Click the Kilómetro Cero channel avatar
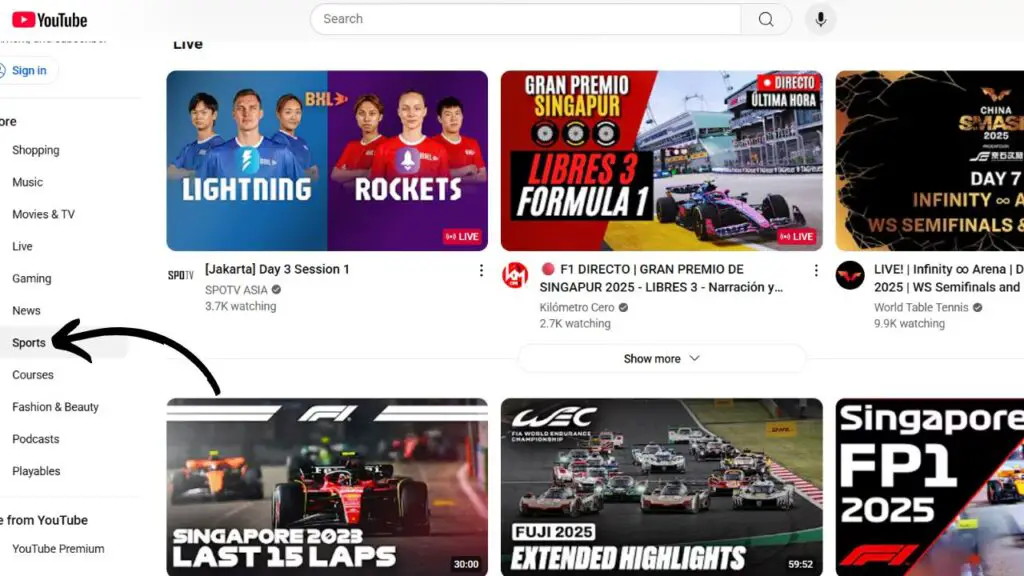This screenshot has width=1024, height=576. click(515, 275)
